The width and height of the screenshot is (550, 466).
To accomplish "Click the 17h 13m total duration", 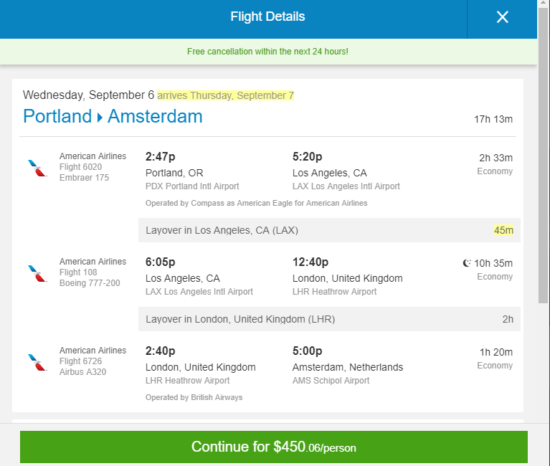I will coord(493,119).
